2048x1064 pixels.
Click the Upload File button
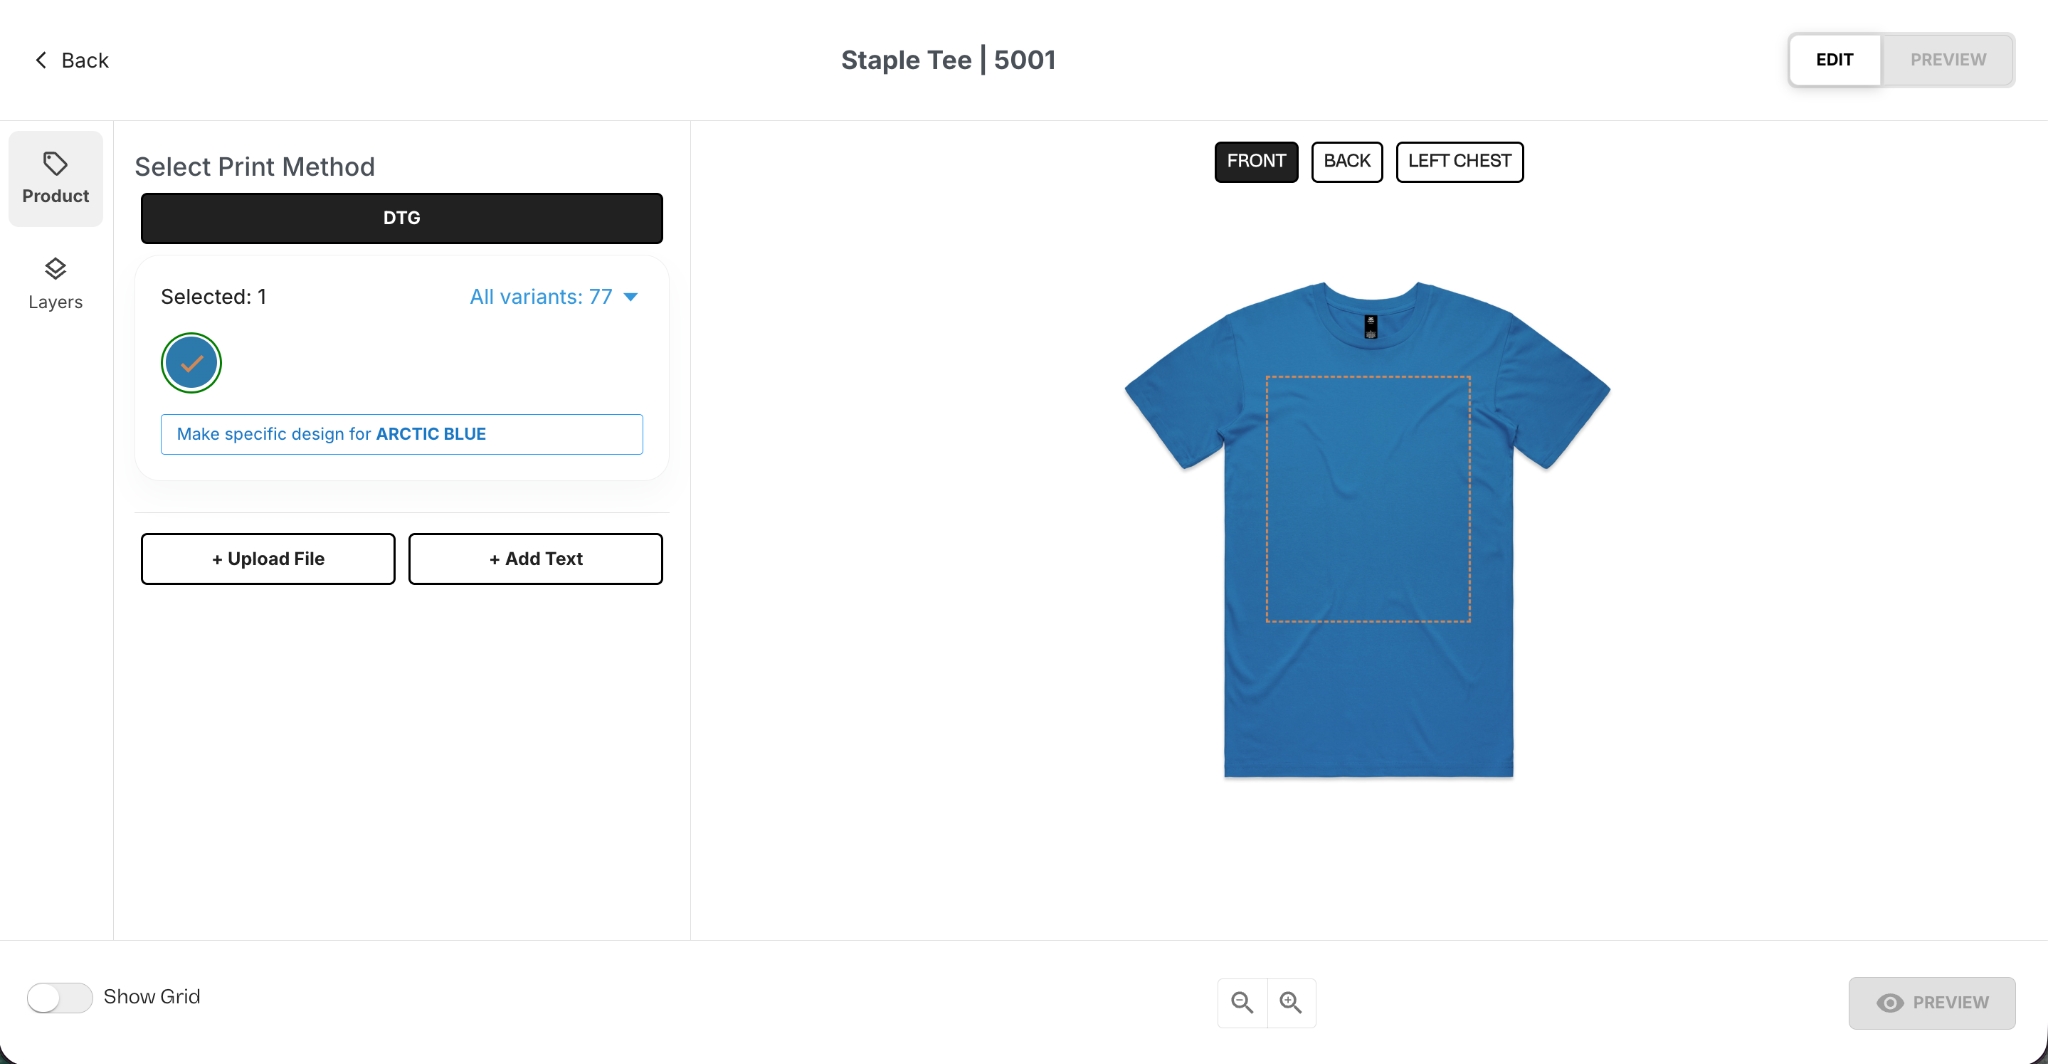[268, 559]
